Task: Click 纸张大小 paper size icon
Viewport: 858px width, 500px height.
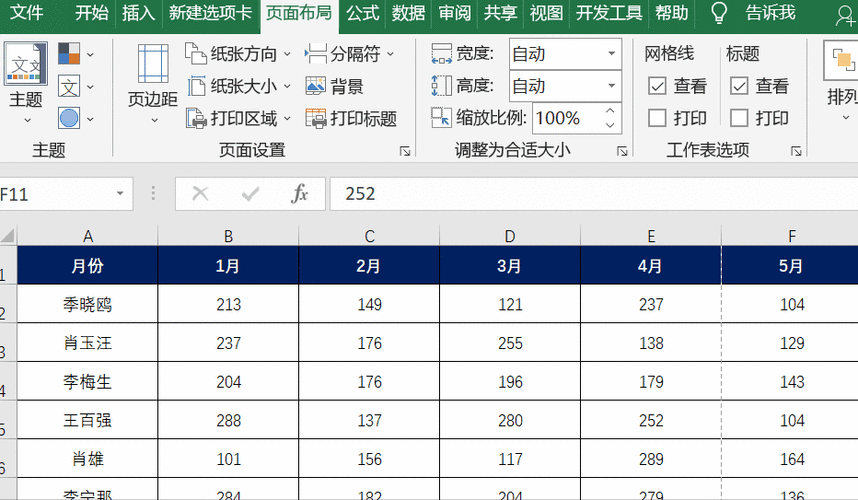Action: [195, 86]
